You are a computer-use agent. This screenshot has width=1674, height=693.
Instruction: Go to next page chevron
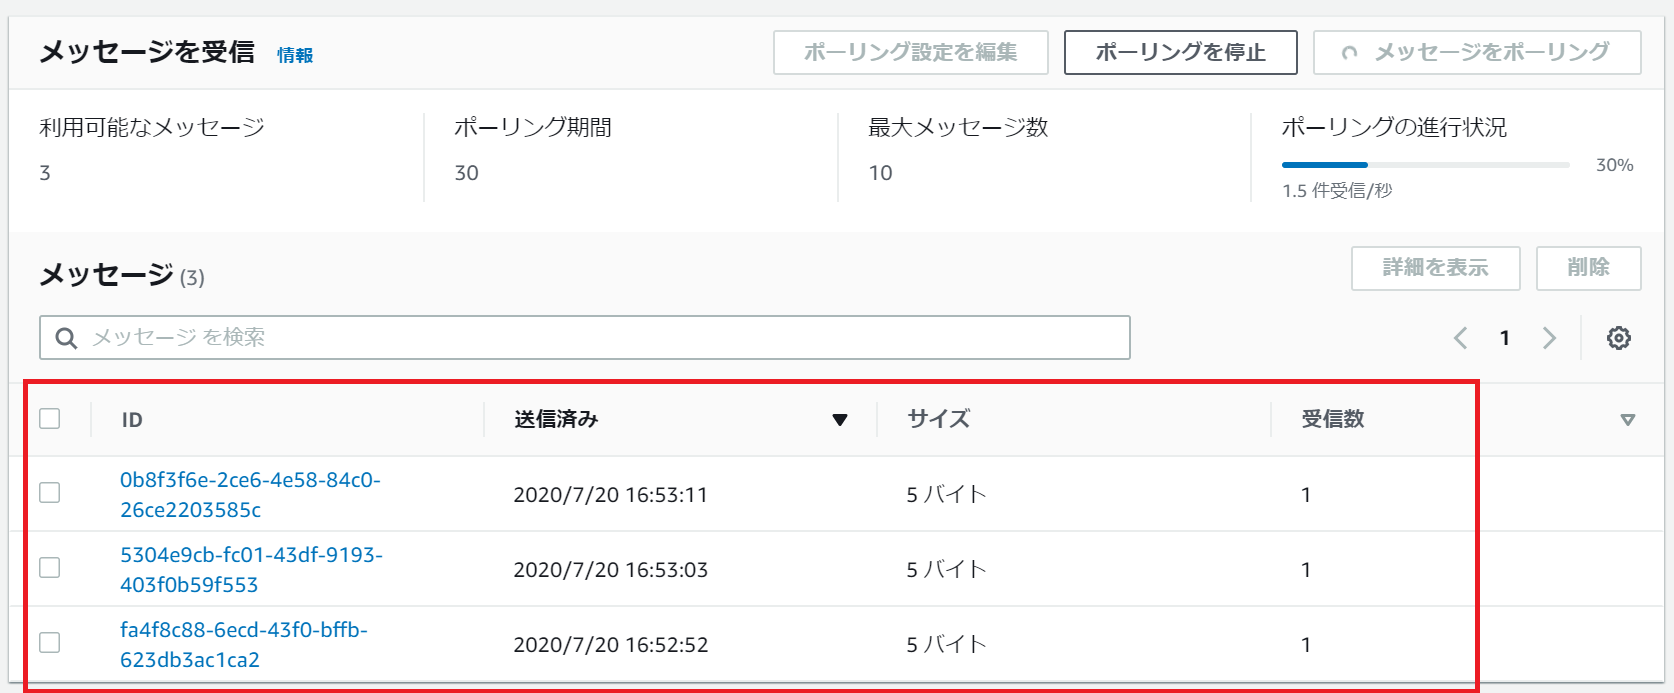coord(1549,338)
